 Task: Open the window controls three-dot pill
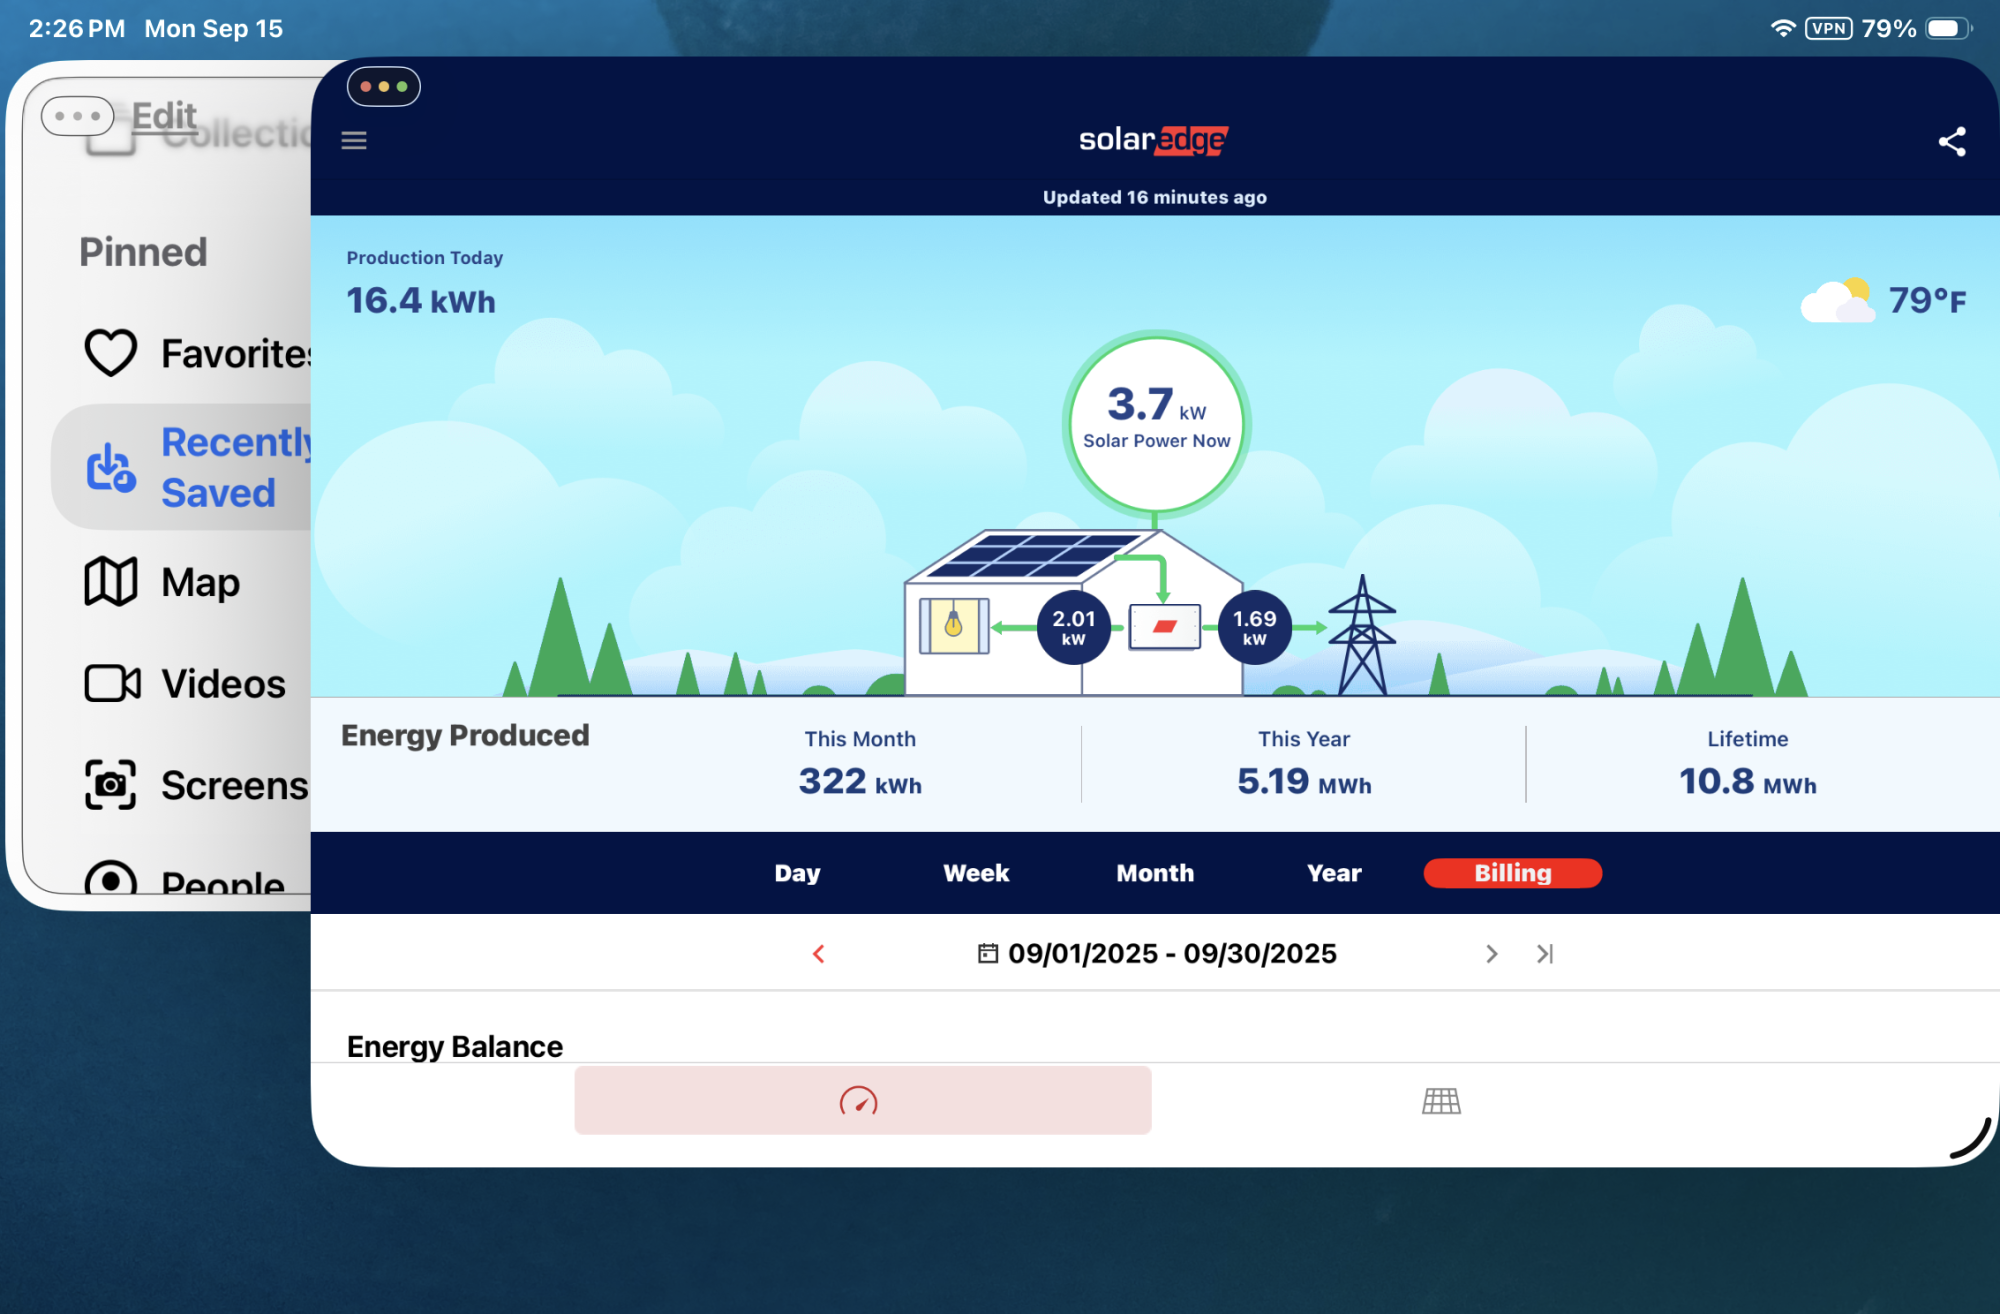pos(383,87)
